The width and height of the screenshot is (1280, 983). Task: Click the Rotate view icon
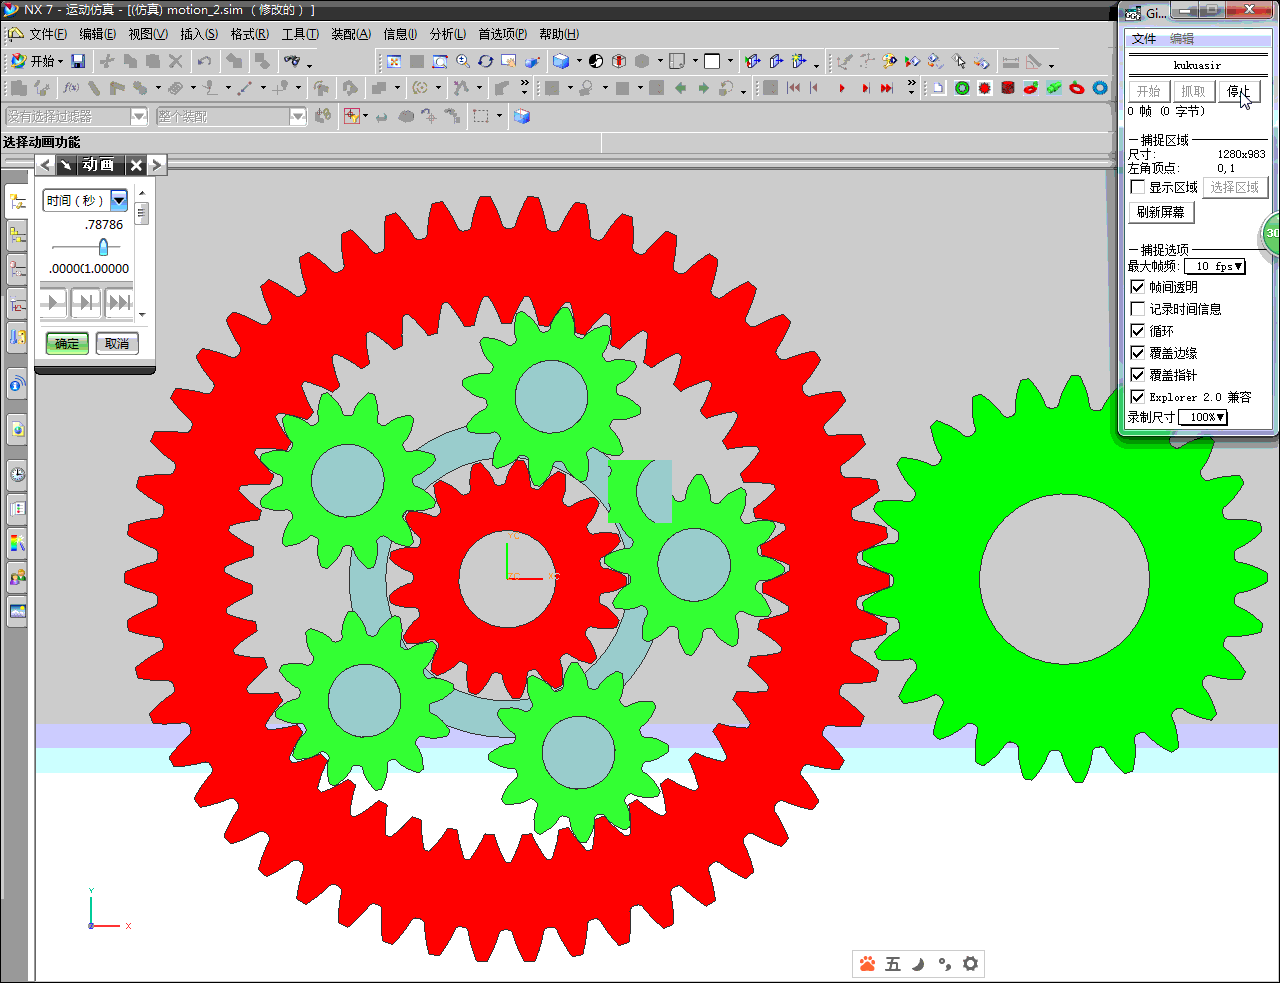click(x=486, y=61)
